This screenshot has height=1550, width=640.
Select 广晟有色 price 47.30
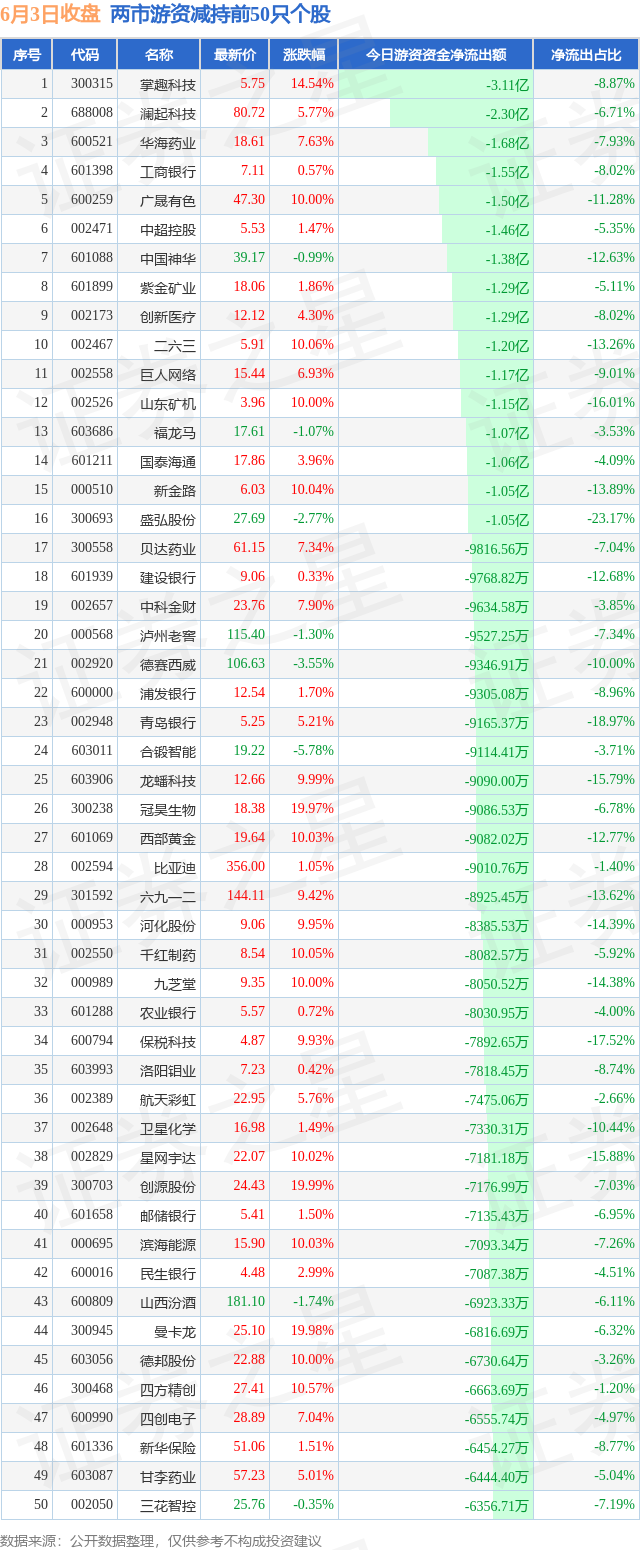tap(247, 201)
